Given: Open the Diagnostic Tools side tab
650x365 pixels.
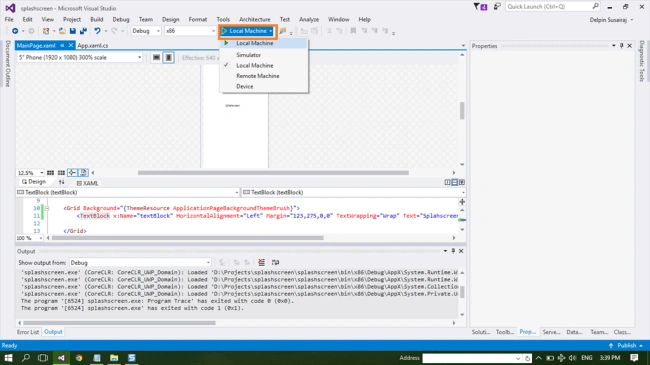Looking at the screenshot, I should pos(642,61).
